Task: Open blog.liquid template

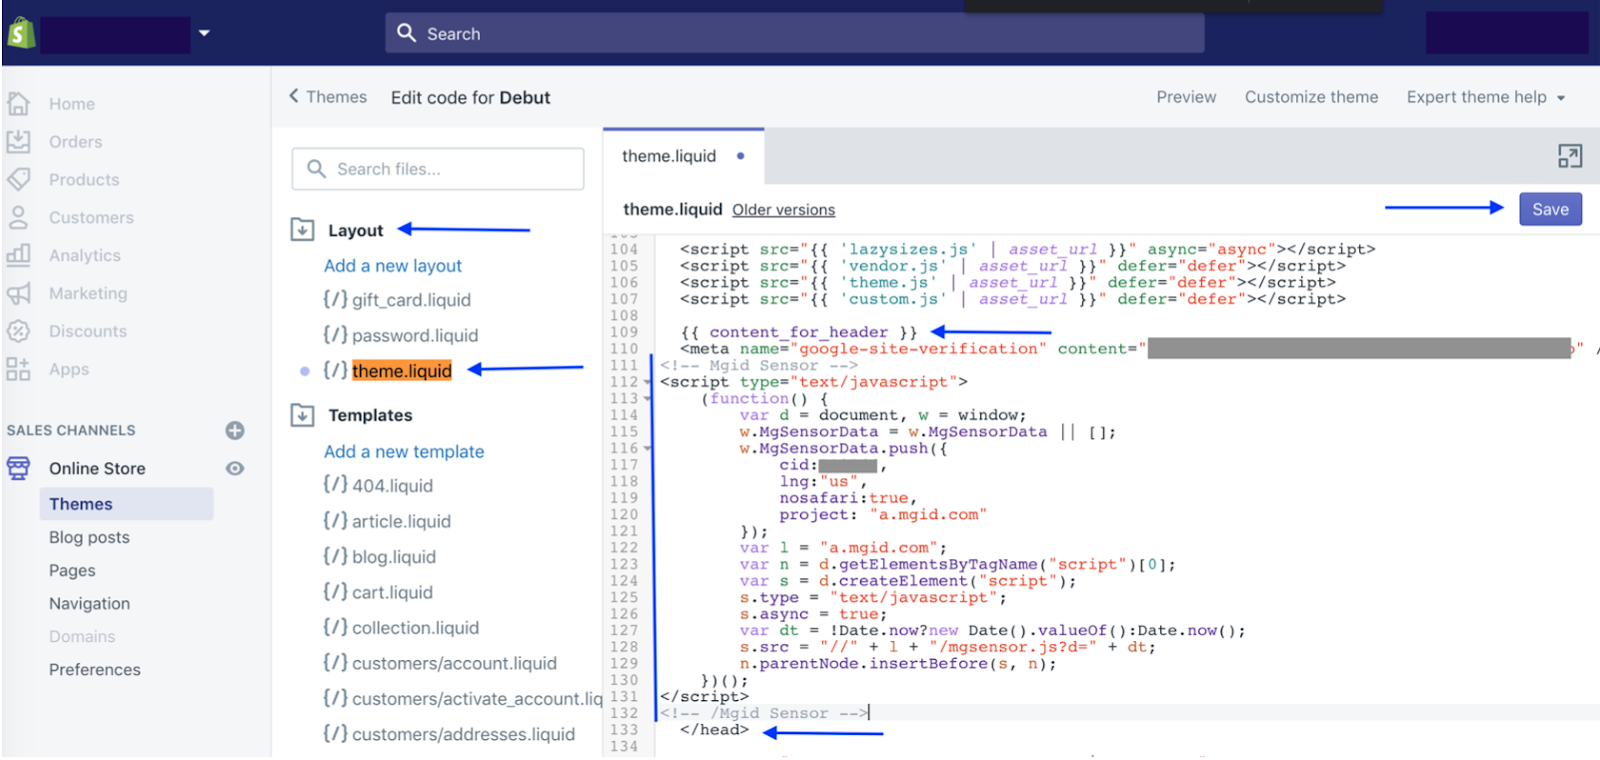Action: pos(394,557)
